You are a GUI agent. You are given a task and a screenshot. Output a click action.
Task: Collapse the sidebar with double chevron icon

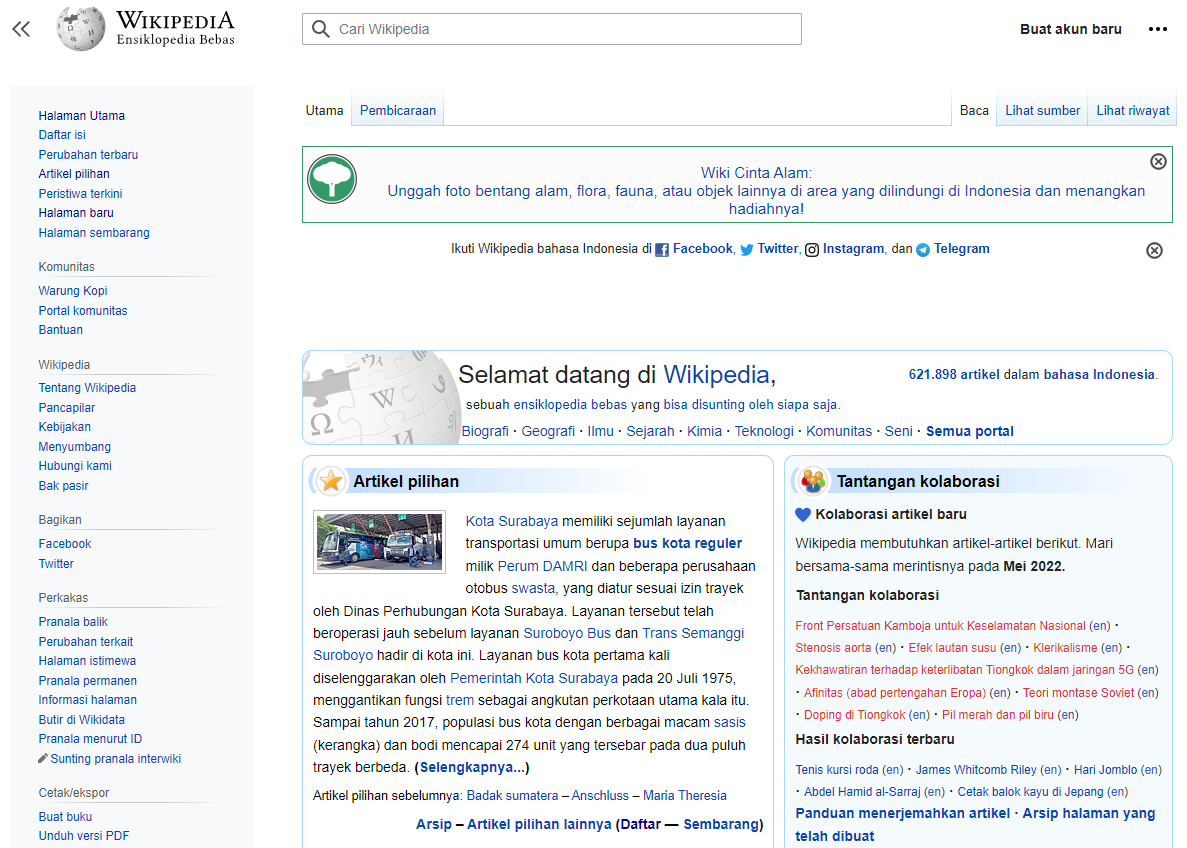21,29
